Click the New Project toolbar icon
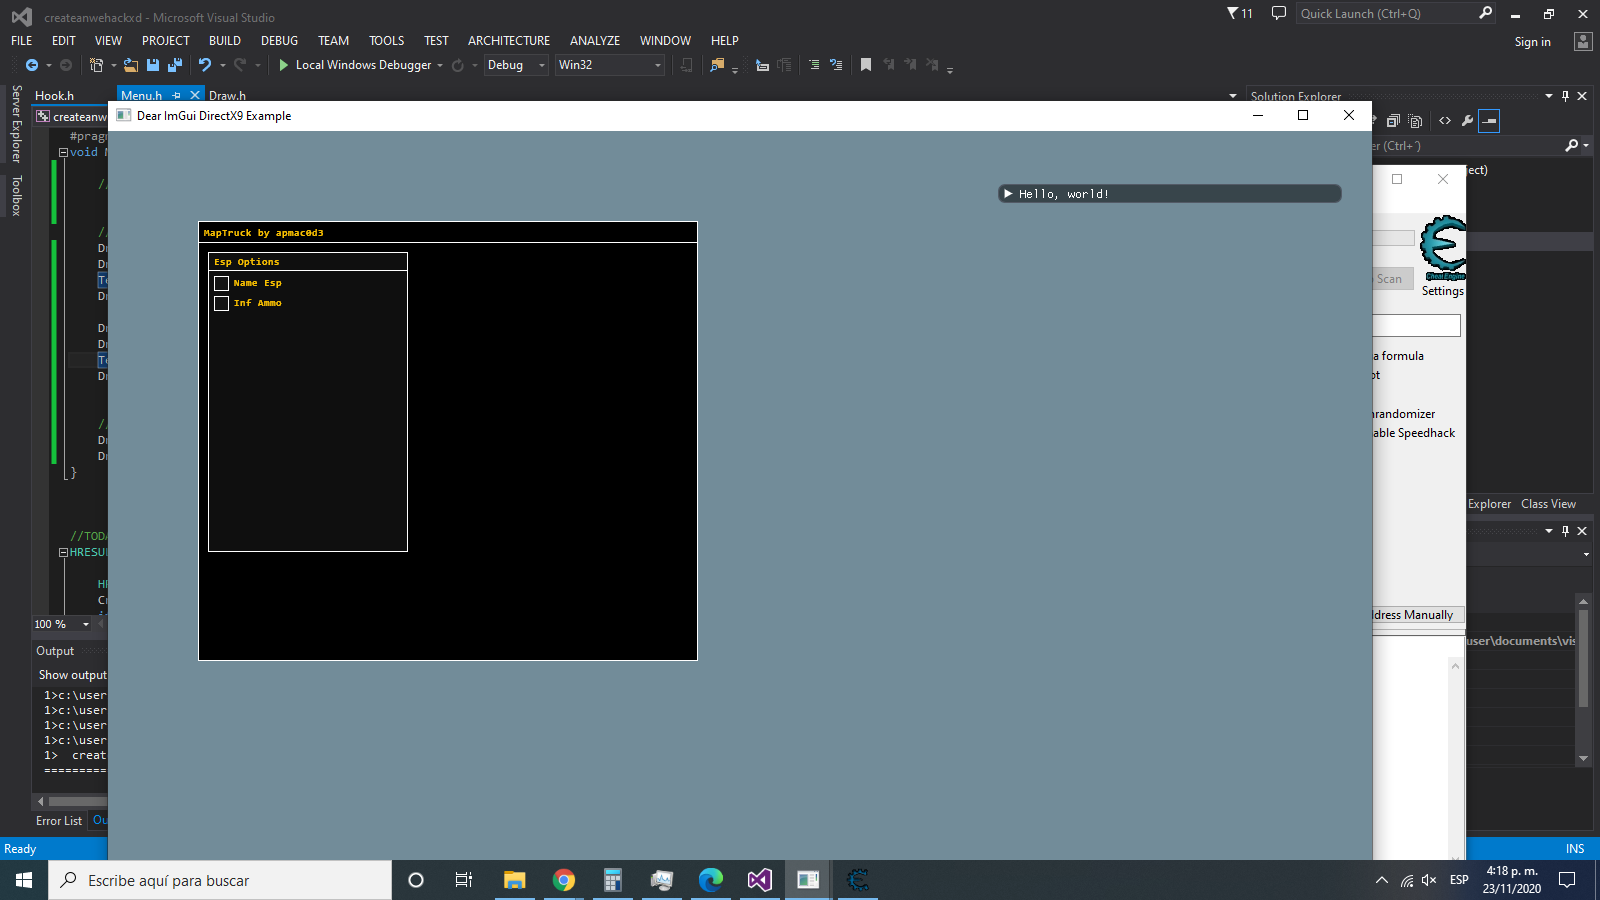This screenshot has width=1600, height=900. (x=96, y=65)
